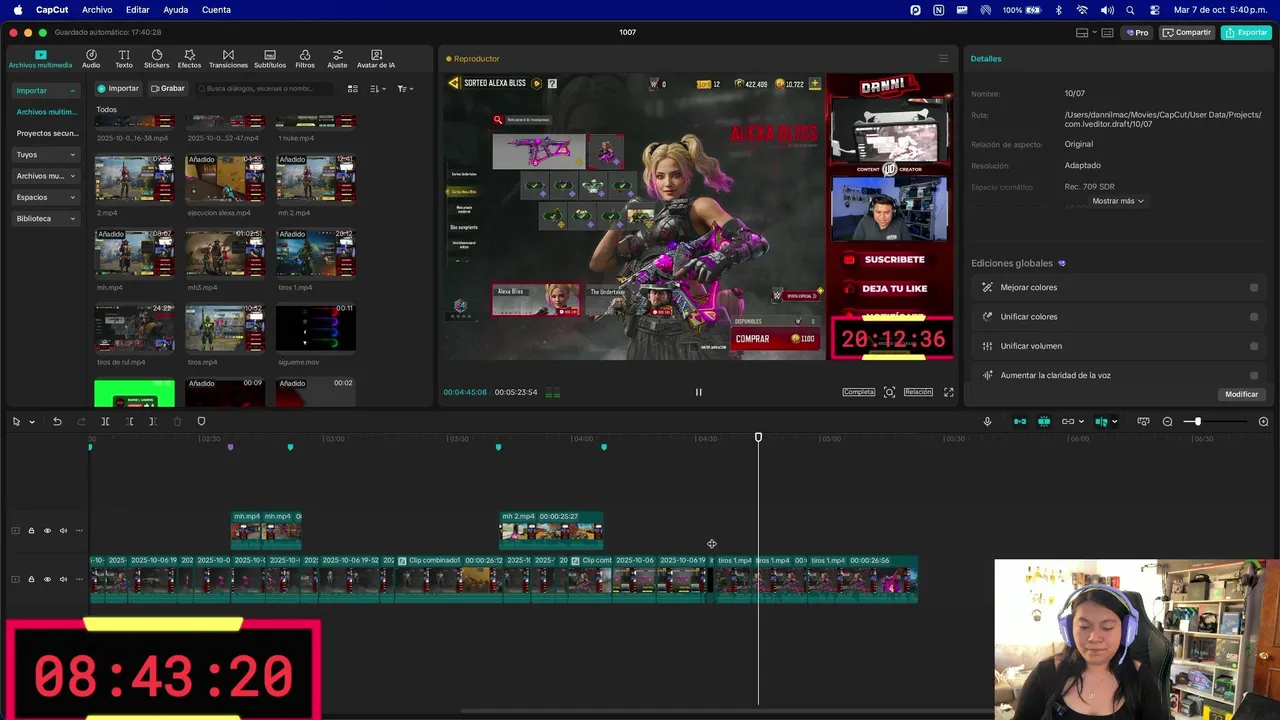Open the media sort order dropdown
Viewport: 1280px width, 720px height.
377,89
